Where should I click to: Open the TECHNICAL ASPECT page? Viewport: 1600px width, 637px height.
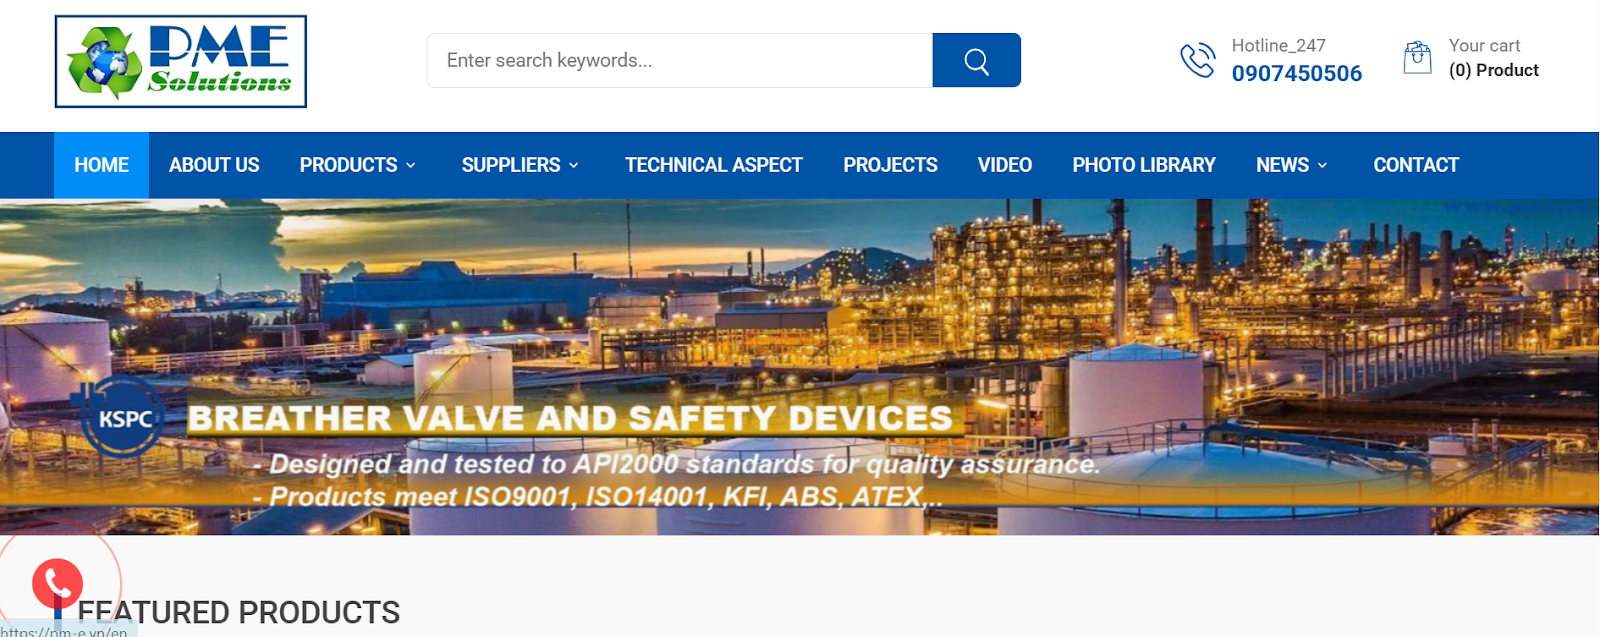(714, 165)
